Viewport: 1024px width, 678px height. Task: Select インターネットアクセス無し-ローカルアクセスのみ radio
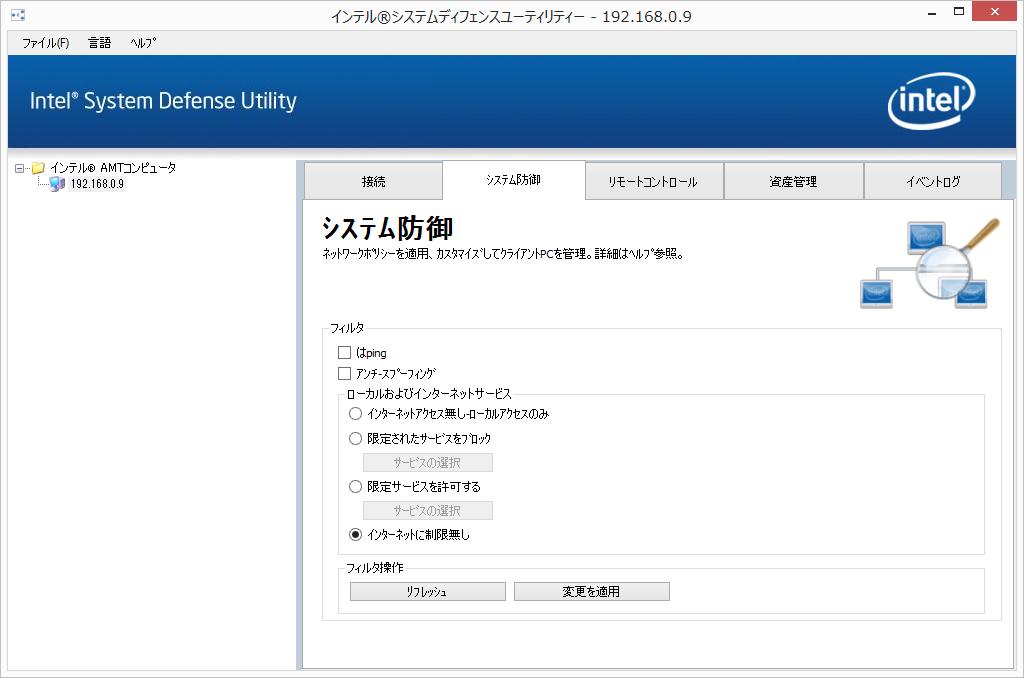point(355,413)
